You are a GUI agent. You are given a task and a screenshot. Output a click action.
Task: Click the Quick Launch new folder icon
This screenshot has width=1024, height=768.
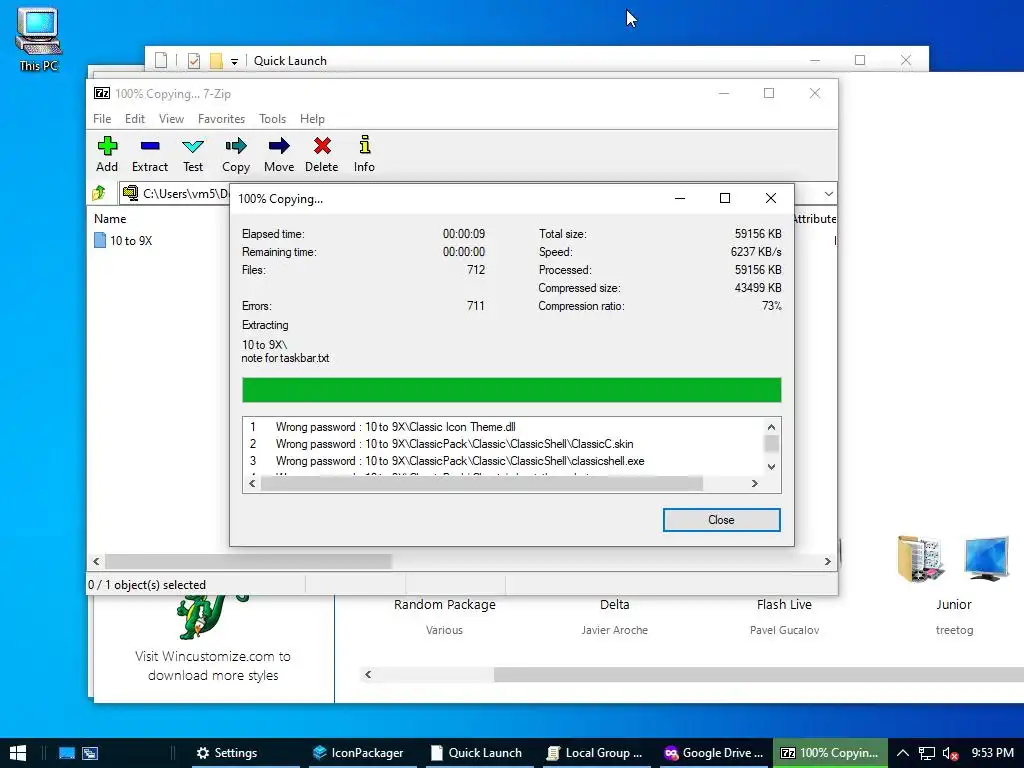coord(216,61)
